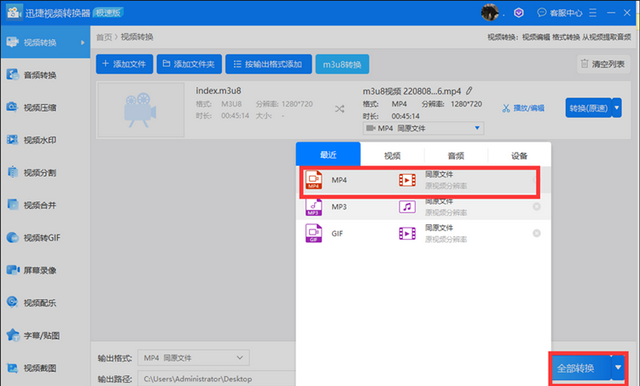640x386 pixels.
Task: Click the shuffle convert icon between files
Action: coord(339,109)
